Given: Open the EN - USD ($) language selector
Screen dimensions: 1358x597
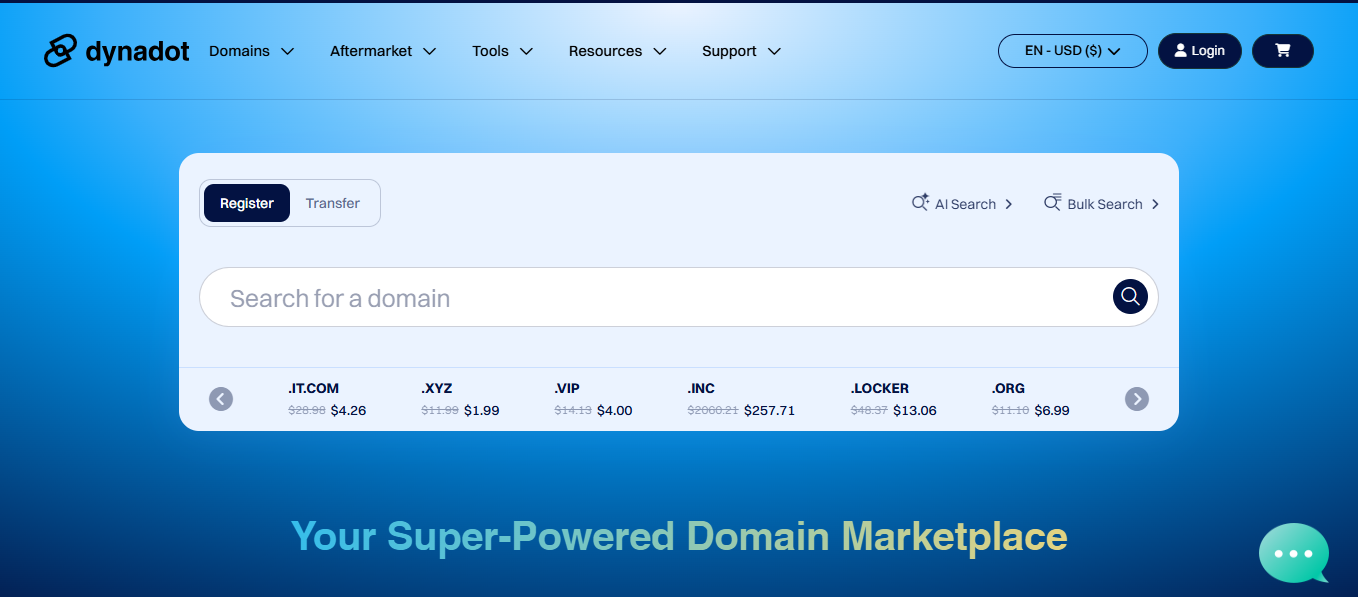Looking at the screenshot, I should (1073, 51).
